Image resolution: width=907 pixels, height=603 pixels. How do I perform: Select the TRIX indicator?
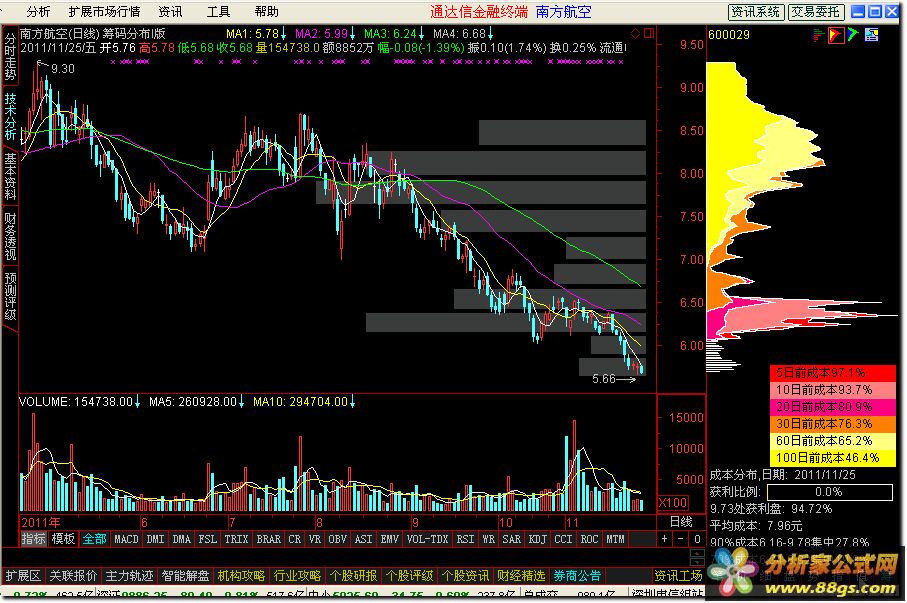236,539
